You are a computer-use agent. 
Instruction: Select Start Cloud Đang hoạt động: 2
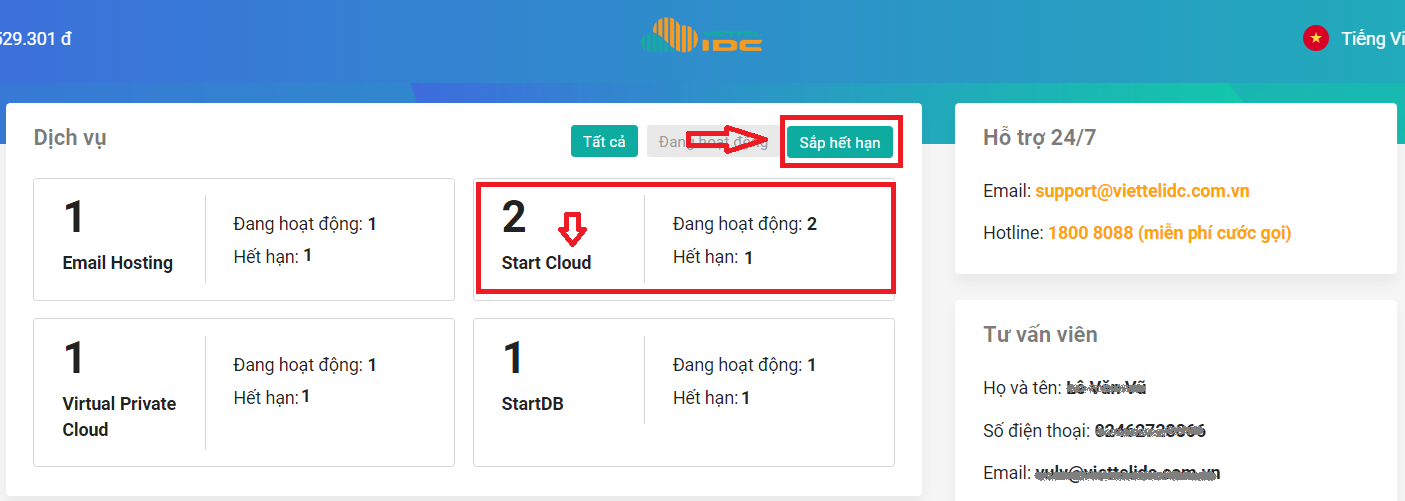tap(745, 224)
